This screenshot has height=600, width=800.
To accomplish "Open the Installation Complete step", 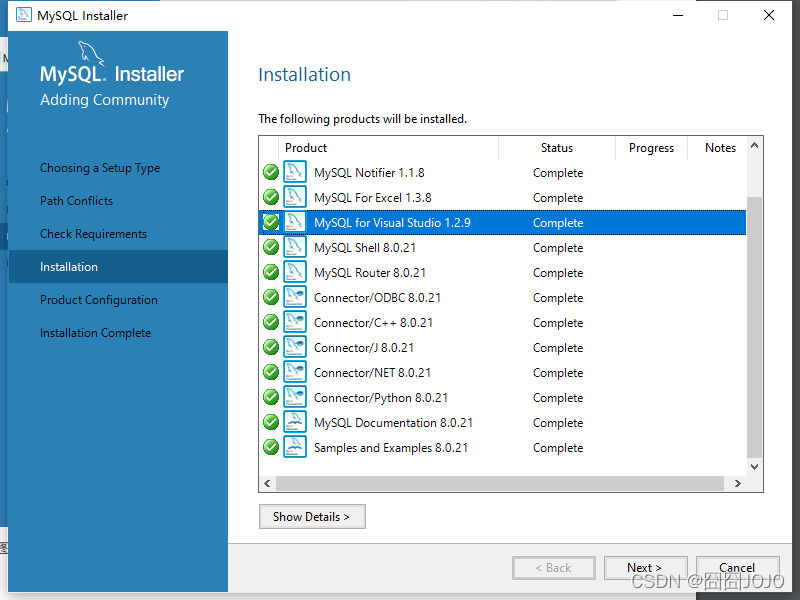I will (95, 333).
